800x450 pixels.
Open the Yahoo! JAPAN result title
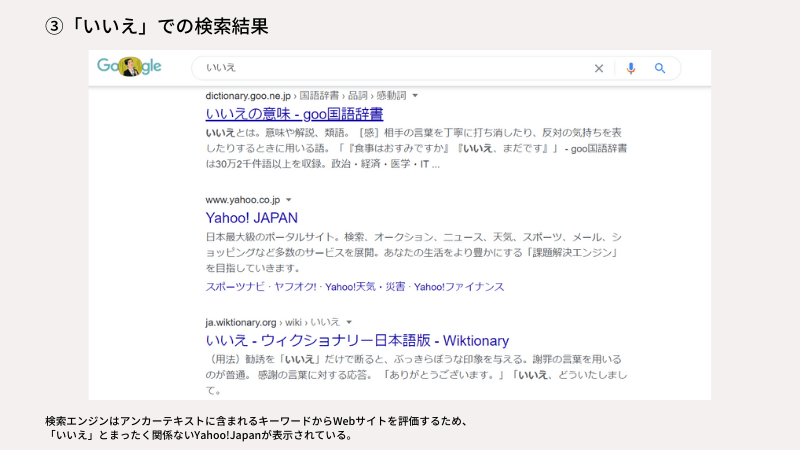tap(252, 218)
